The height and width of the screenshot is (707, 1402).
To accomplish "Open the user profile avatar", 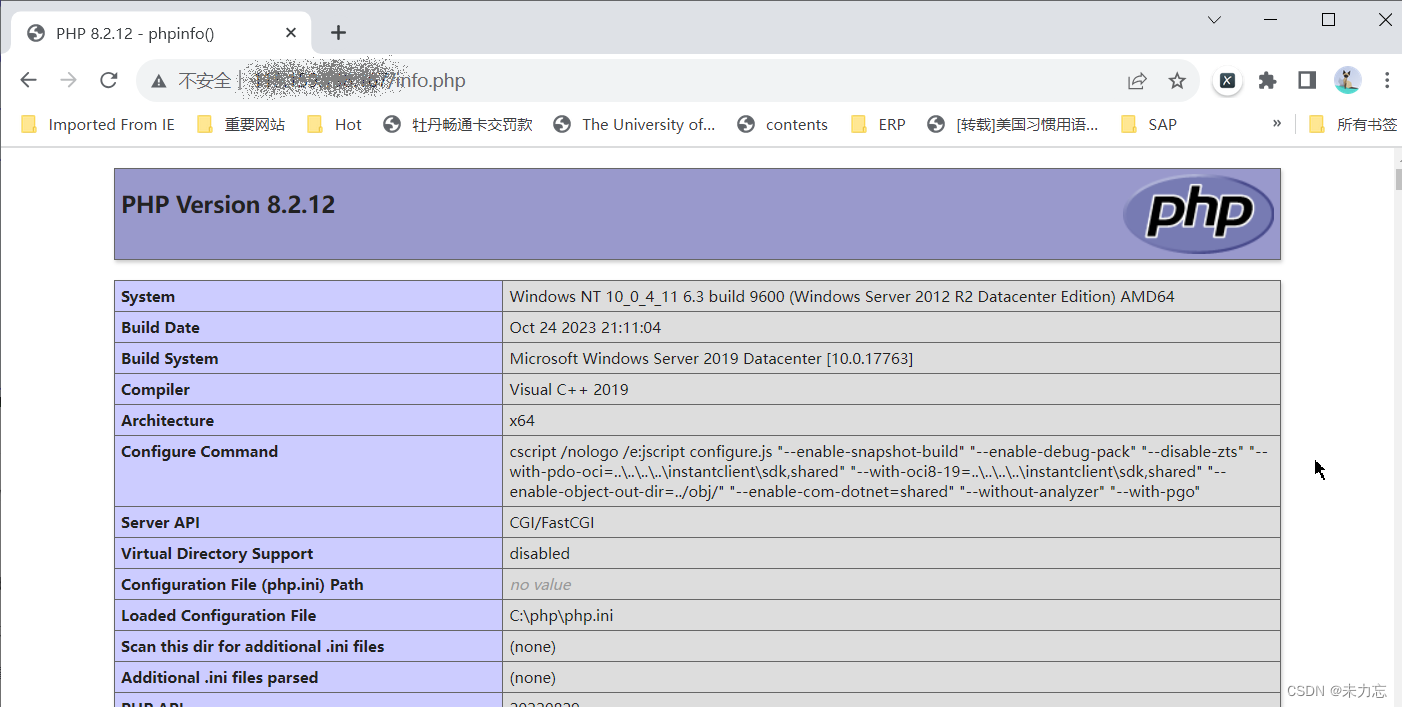I will pyautogui.click(x=1347, y=81).
